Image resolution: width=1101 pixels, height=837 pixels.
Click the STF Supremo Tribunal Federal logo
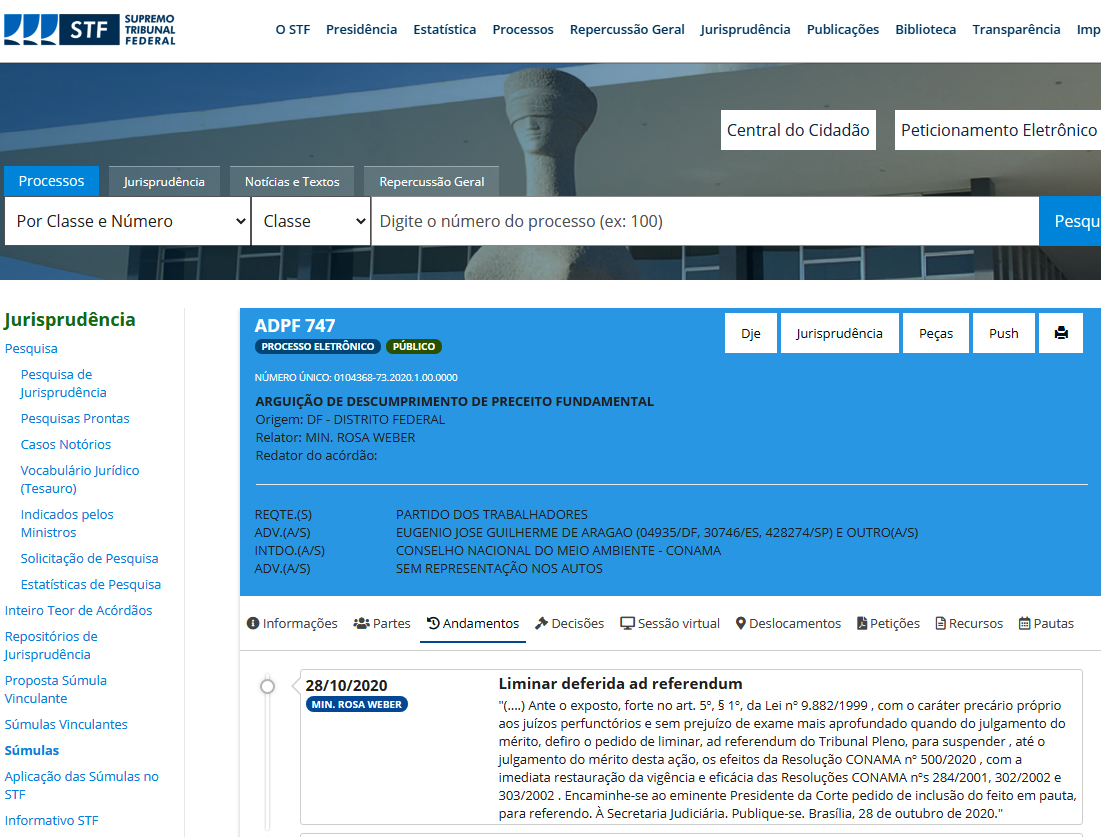pos(90,29)
